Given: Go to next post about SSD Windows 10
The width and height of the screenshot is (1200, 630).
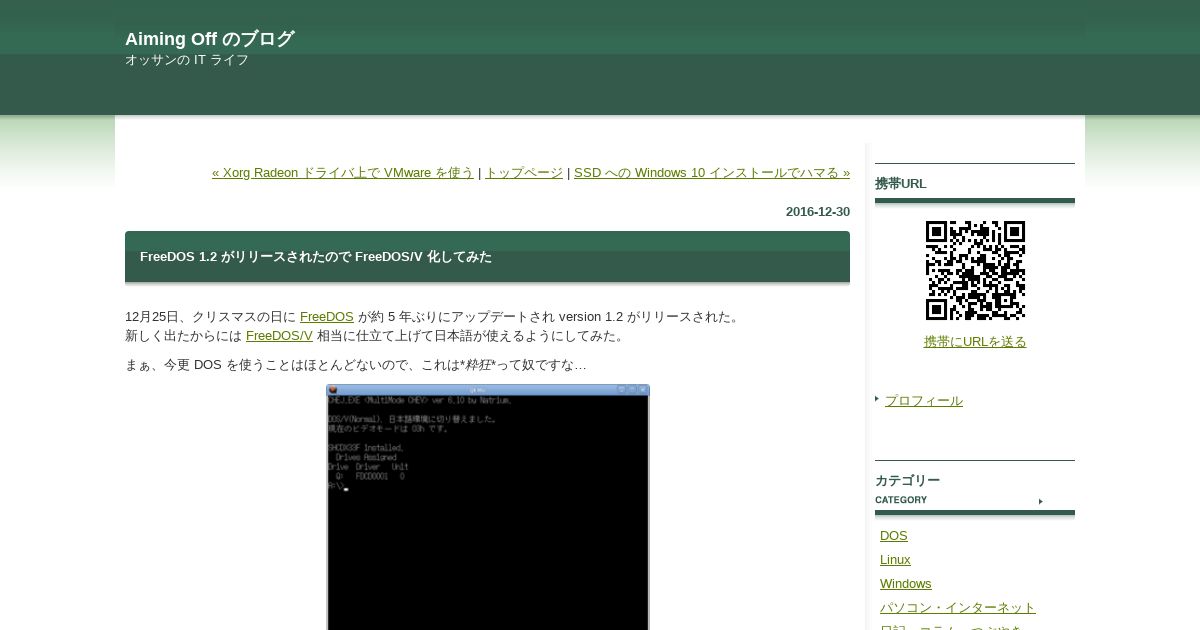Looking at the screenshot, I should pyautogui.click(x=712, y=173).
